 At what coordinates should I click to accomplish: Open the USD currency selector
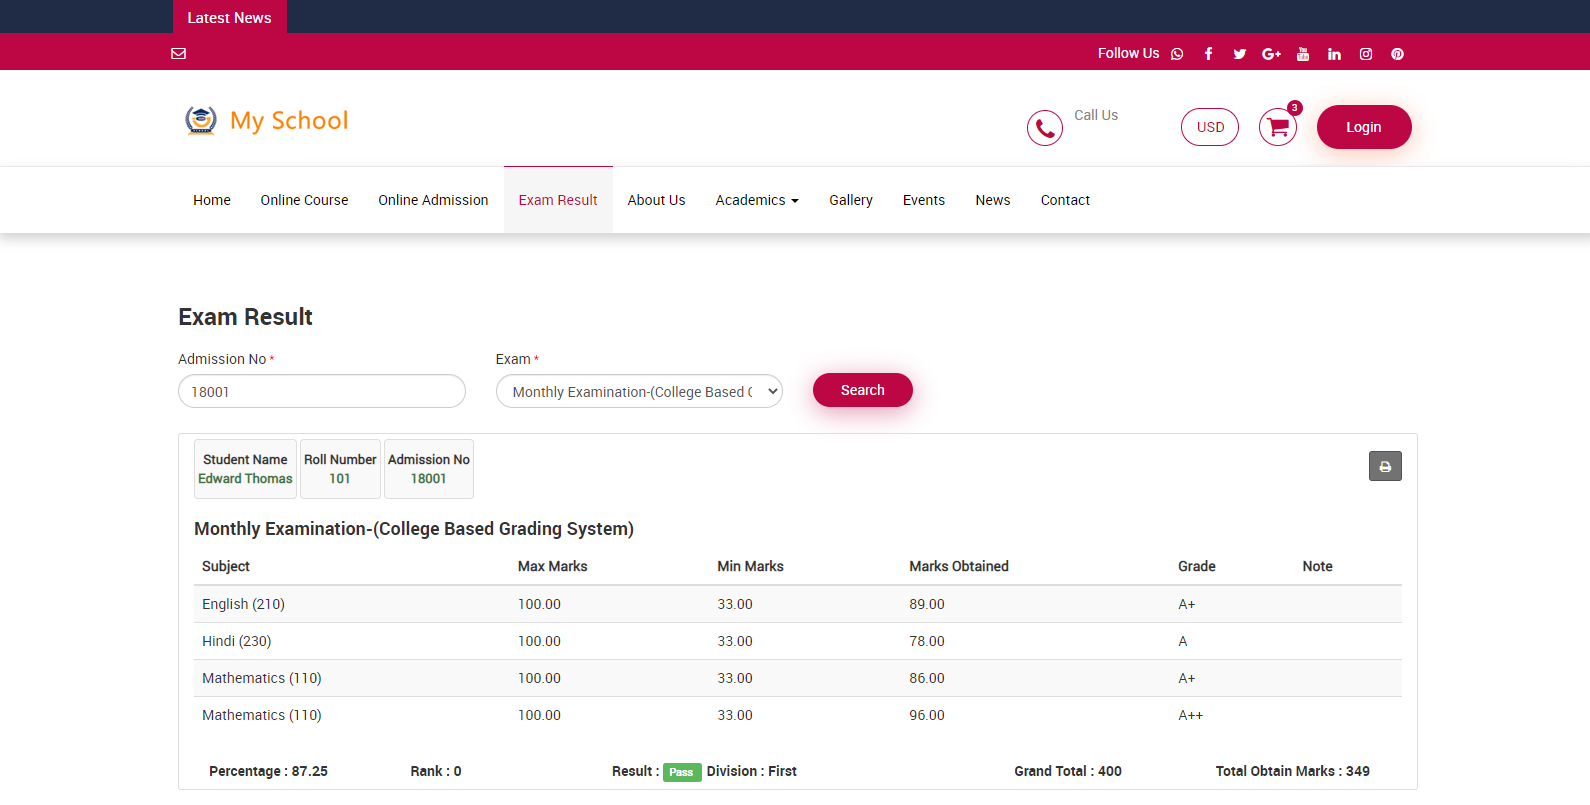click(x=1209, y=127)
